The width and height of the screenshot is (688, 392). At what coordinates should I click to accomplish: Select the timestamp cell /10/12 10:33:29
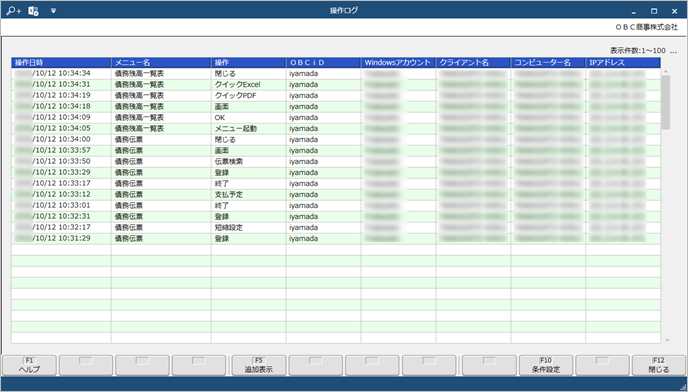click(x=61, y=173)
